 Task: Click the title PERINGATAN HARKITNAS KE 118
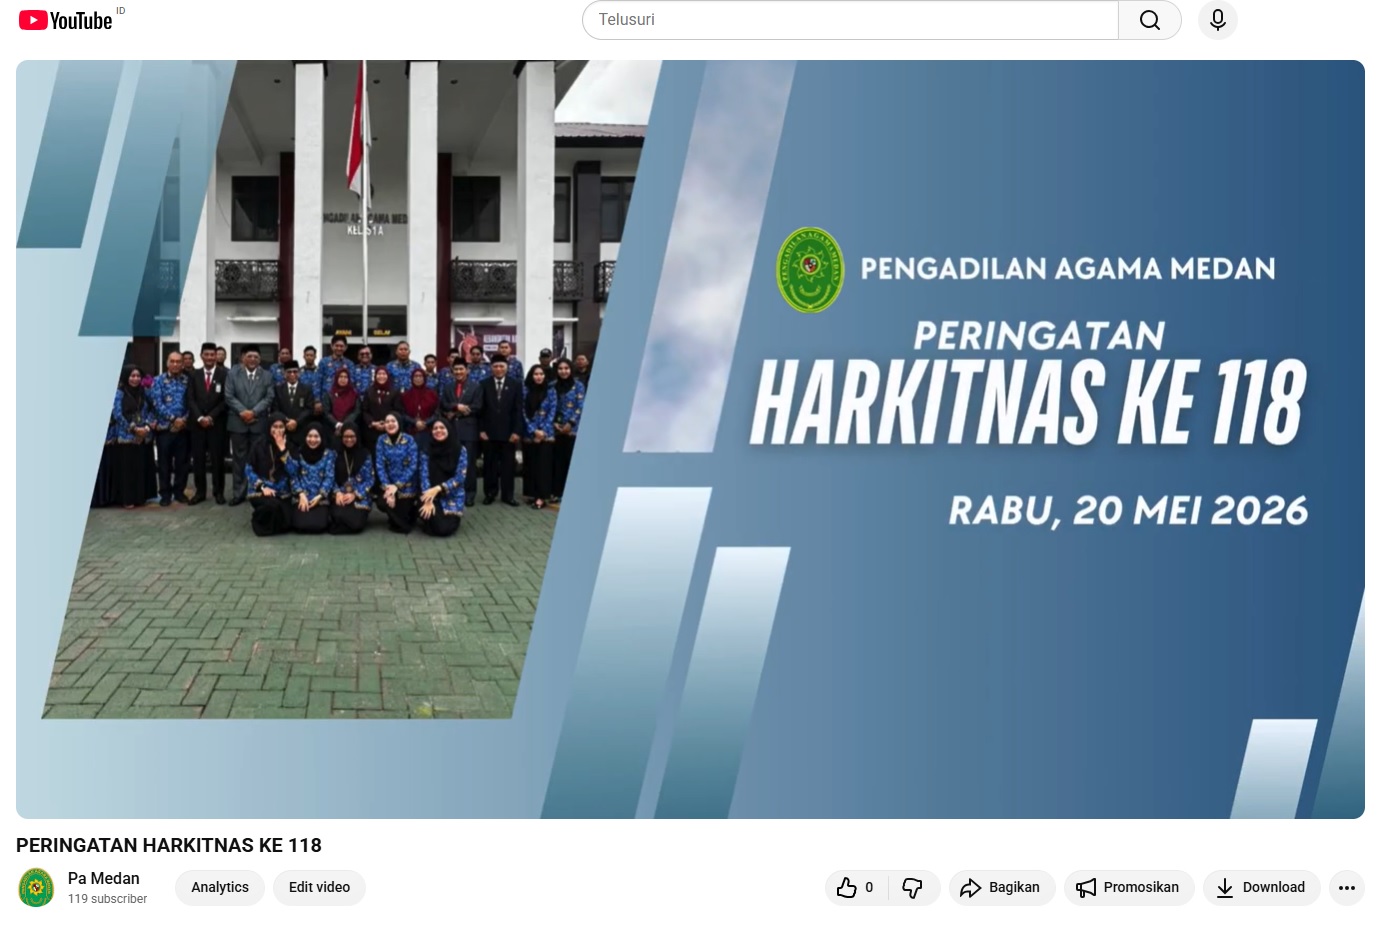169,845
